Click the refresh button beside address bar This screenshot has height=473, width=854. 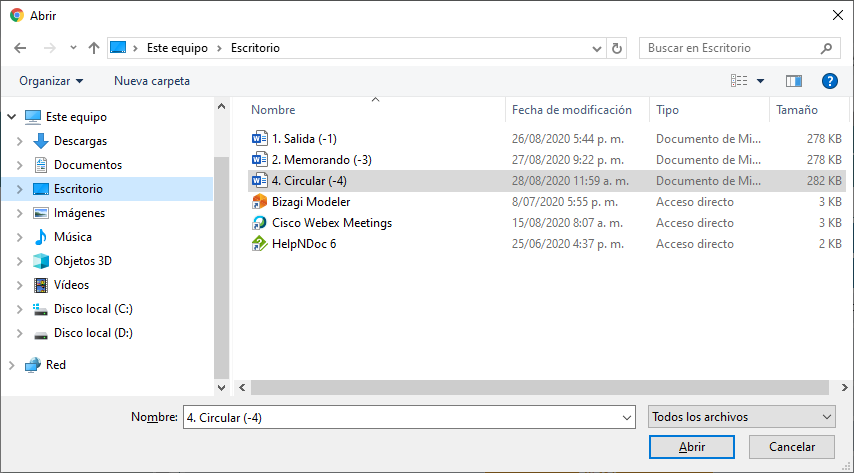pyautogui.click(x=617, y=48)
